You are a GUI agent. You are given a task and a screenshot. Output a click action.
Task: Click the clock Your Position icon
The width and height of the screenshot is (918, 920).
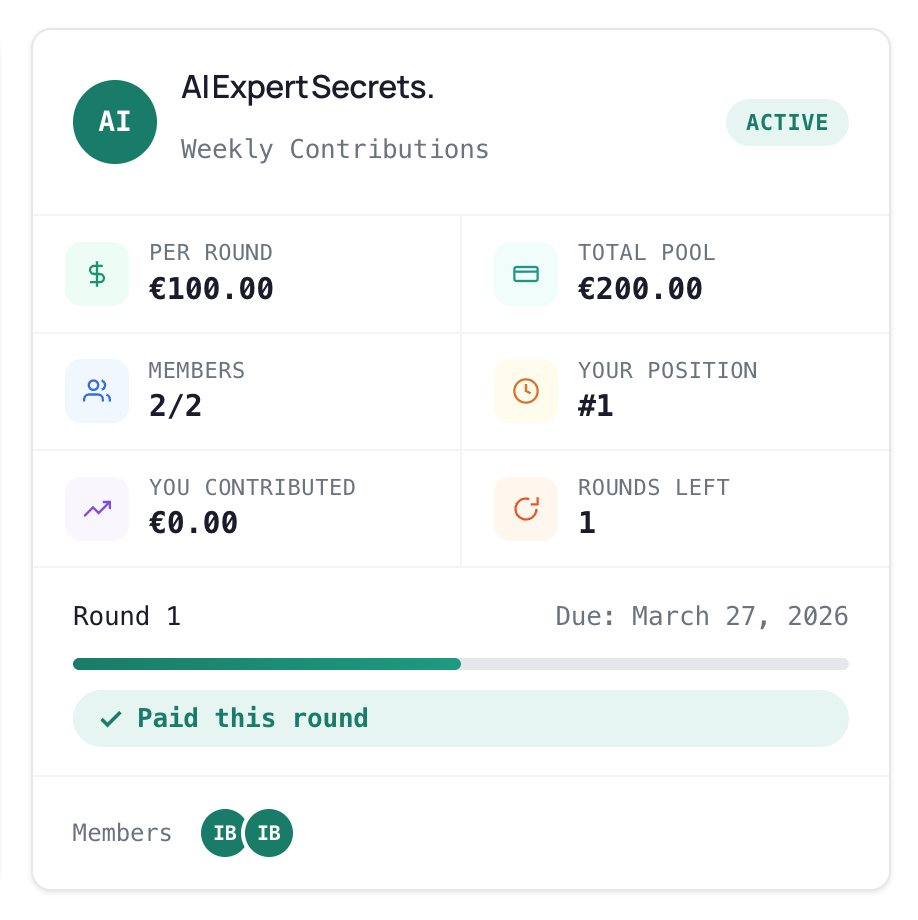(x=526, y=391)
